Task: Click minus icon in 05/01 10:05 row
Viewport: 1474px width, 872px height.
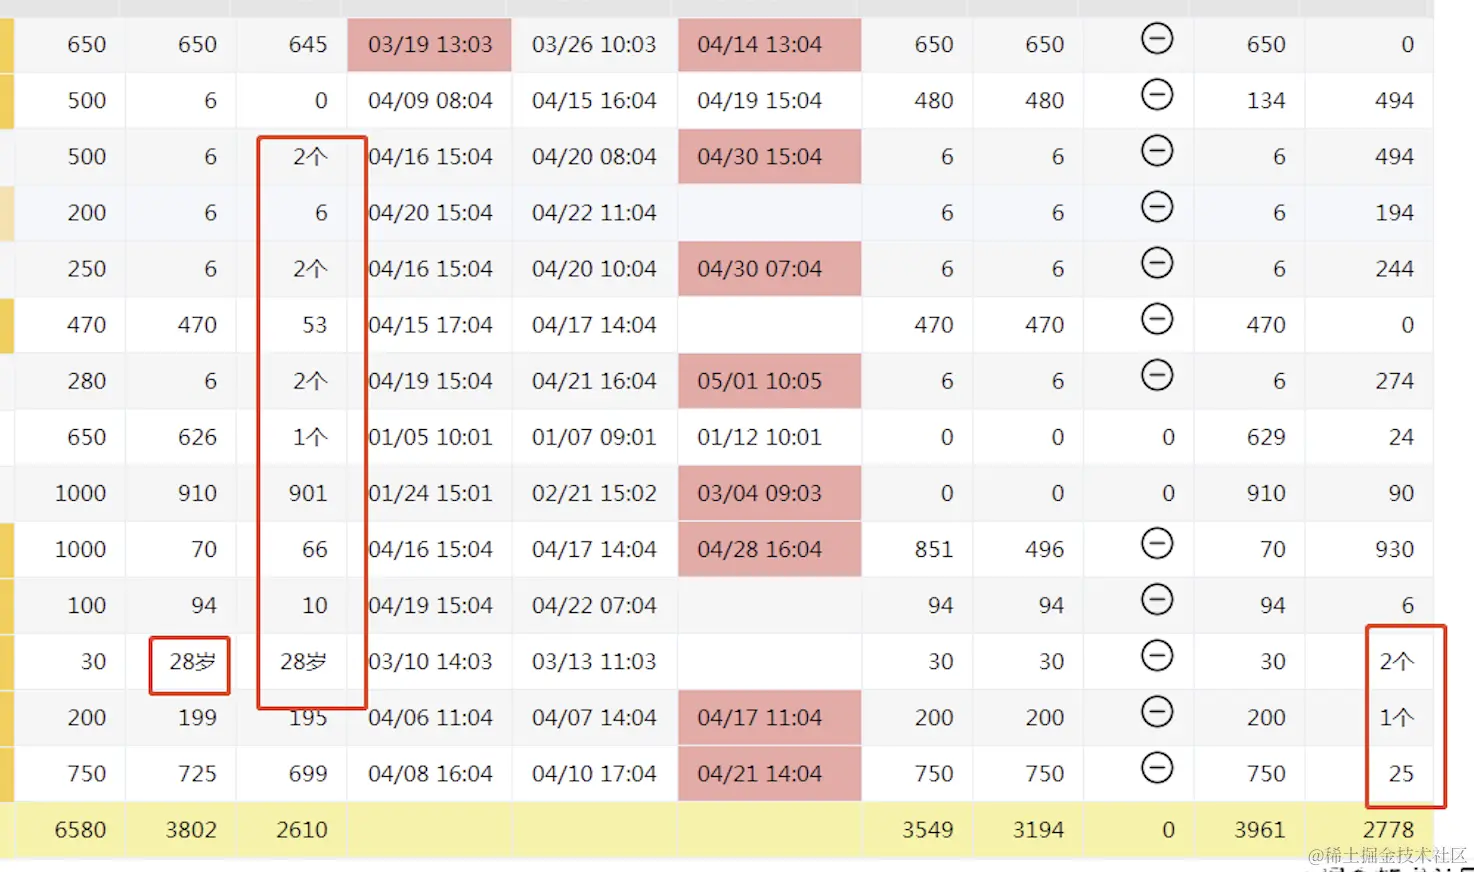Action: pyautogui.click(x=1157, y=375)
